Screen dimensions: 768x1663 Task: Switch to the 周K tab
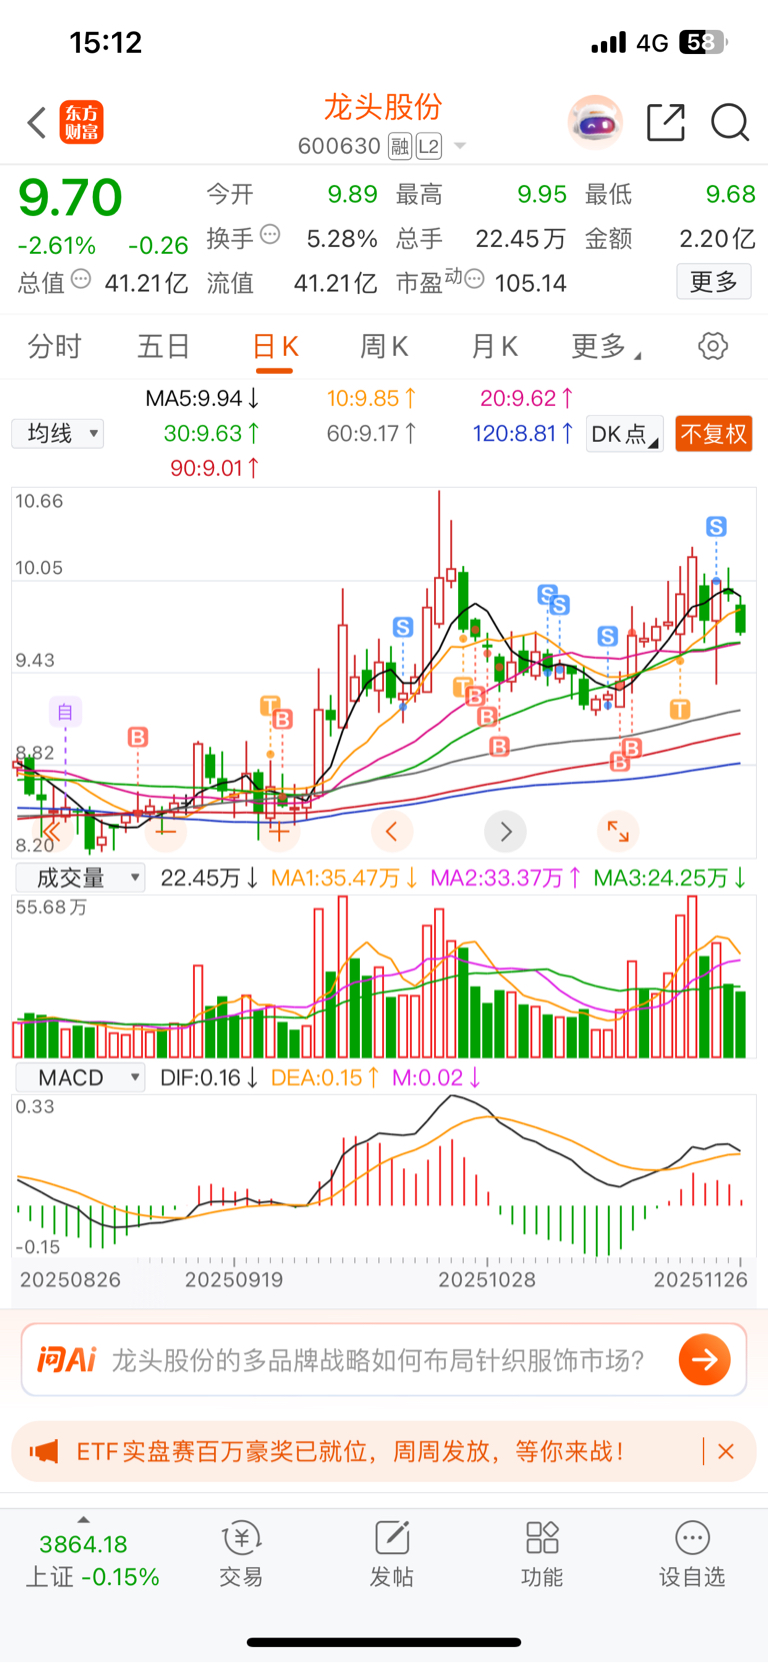tap(384, 347)
